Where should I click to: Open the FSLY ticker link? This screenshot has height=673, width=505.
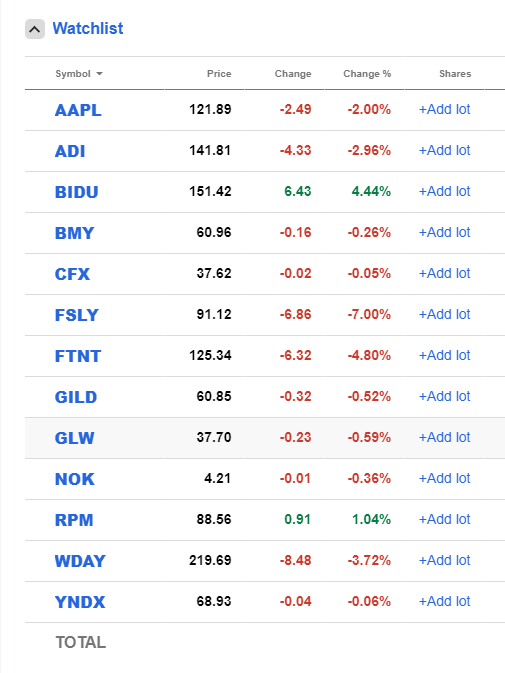76,315
